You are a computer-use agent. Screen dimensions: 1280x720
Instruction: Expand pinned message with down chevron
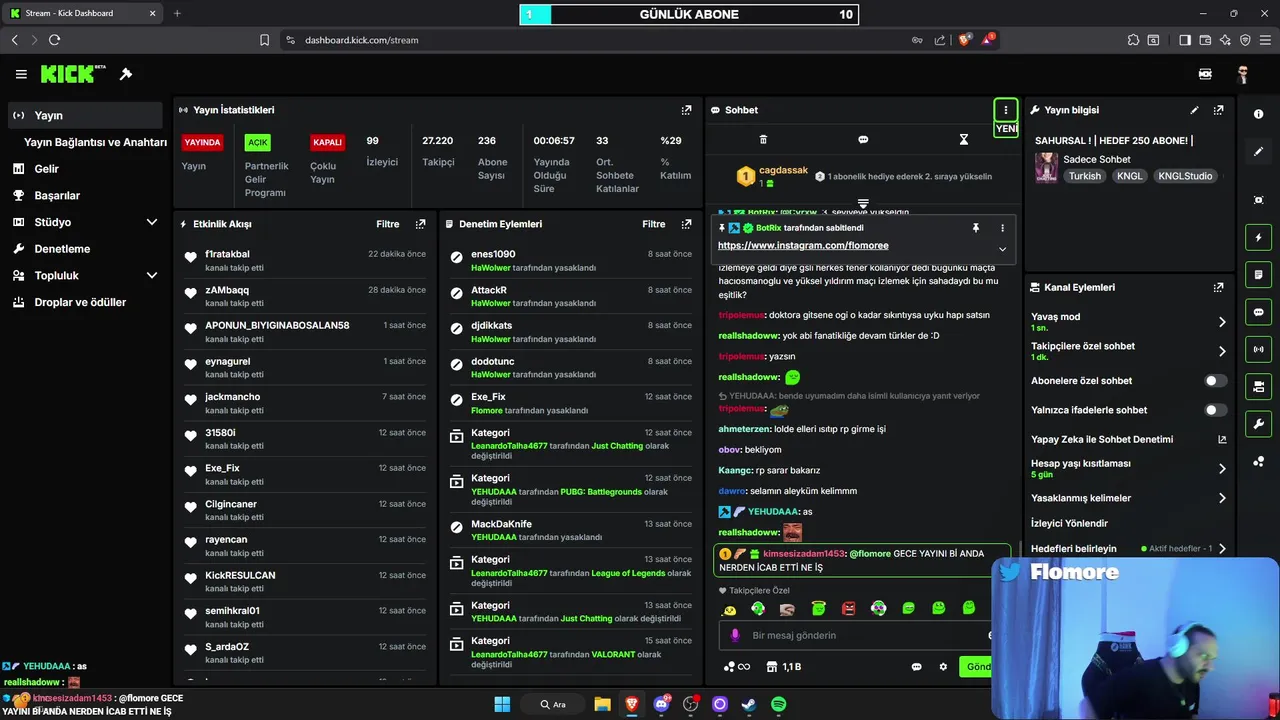point(1002,249)
